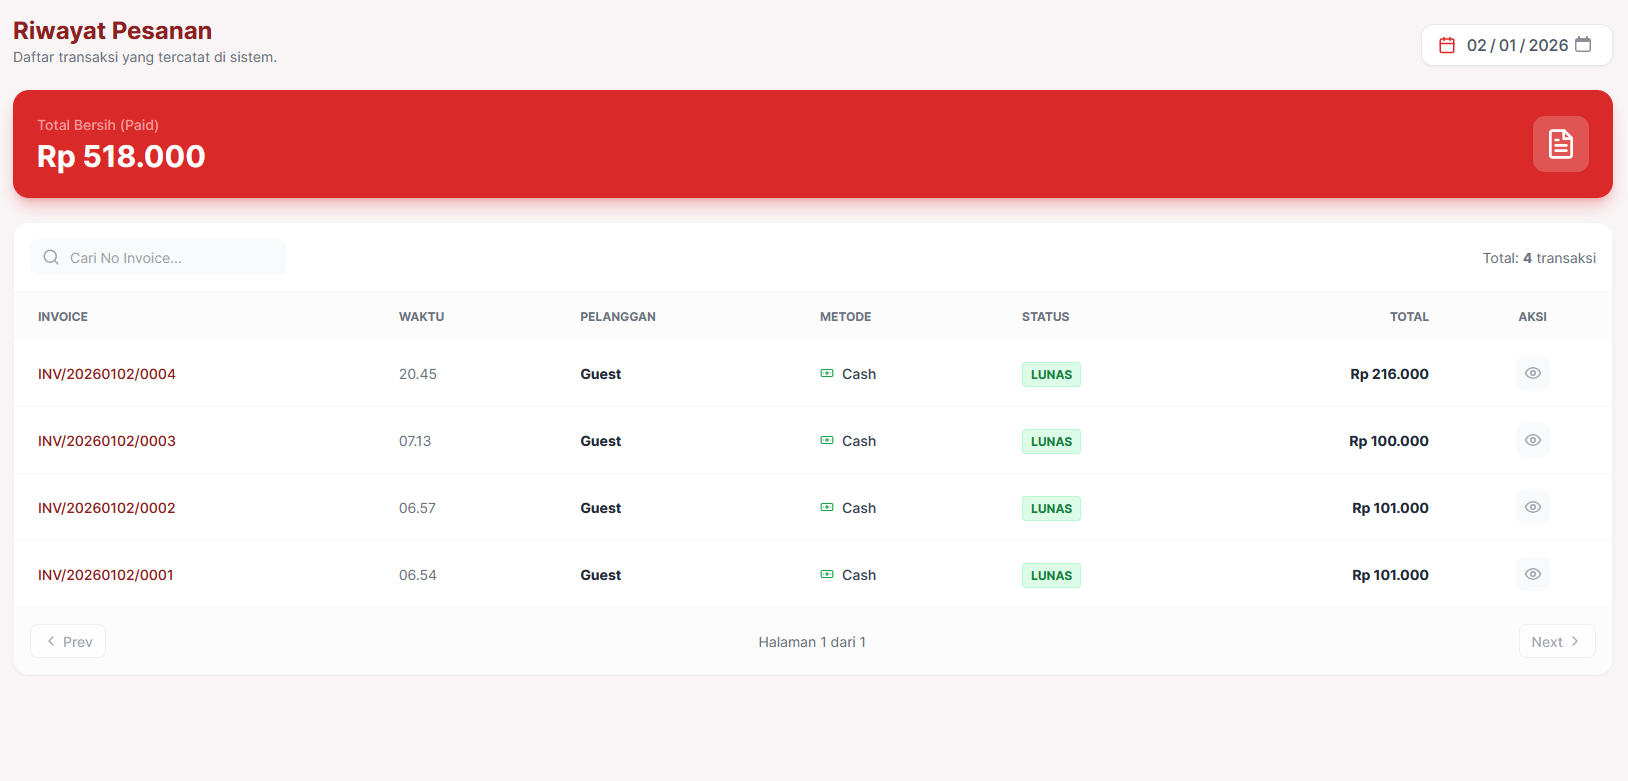Image resolution: width=1628 pixels, height=781 pixels.
Task: Open the date picker calendar dropdown
Action: [x=1583, y=45]
